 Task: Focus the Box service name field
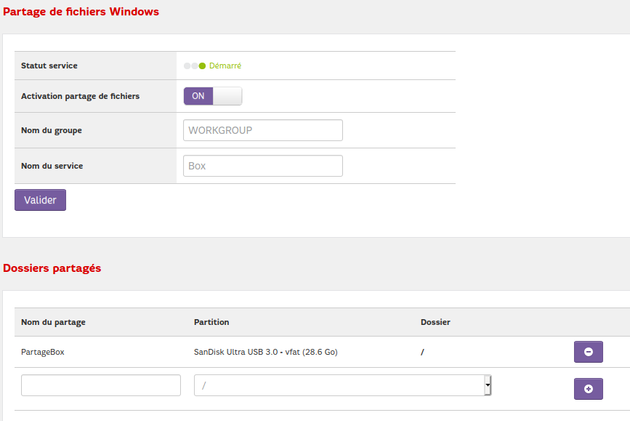[x=263, y=166]
